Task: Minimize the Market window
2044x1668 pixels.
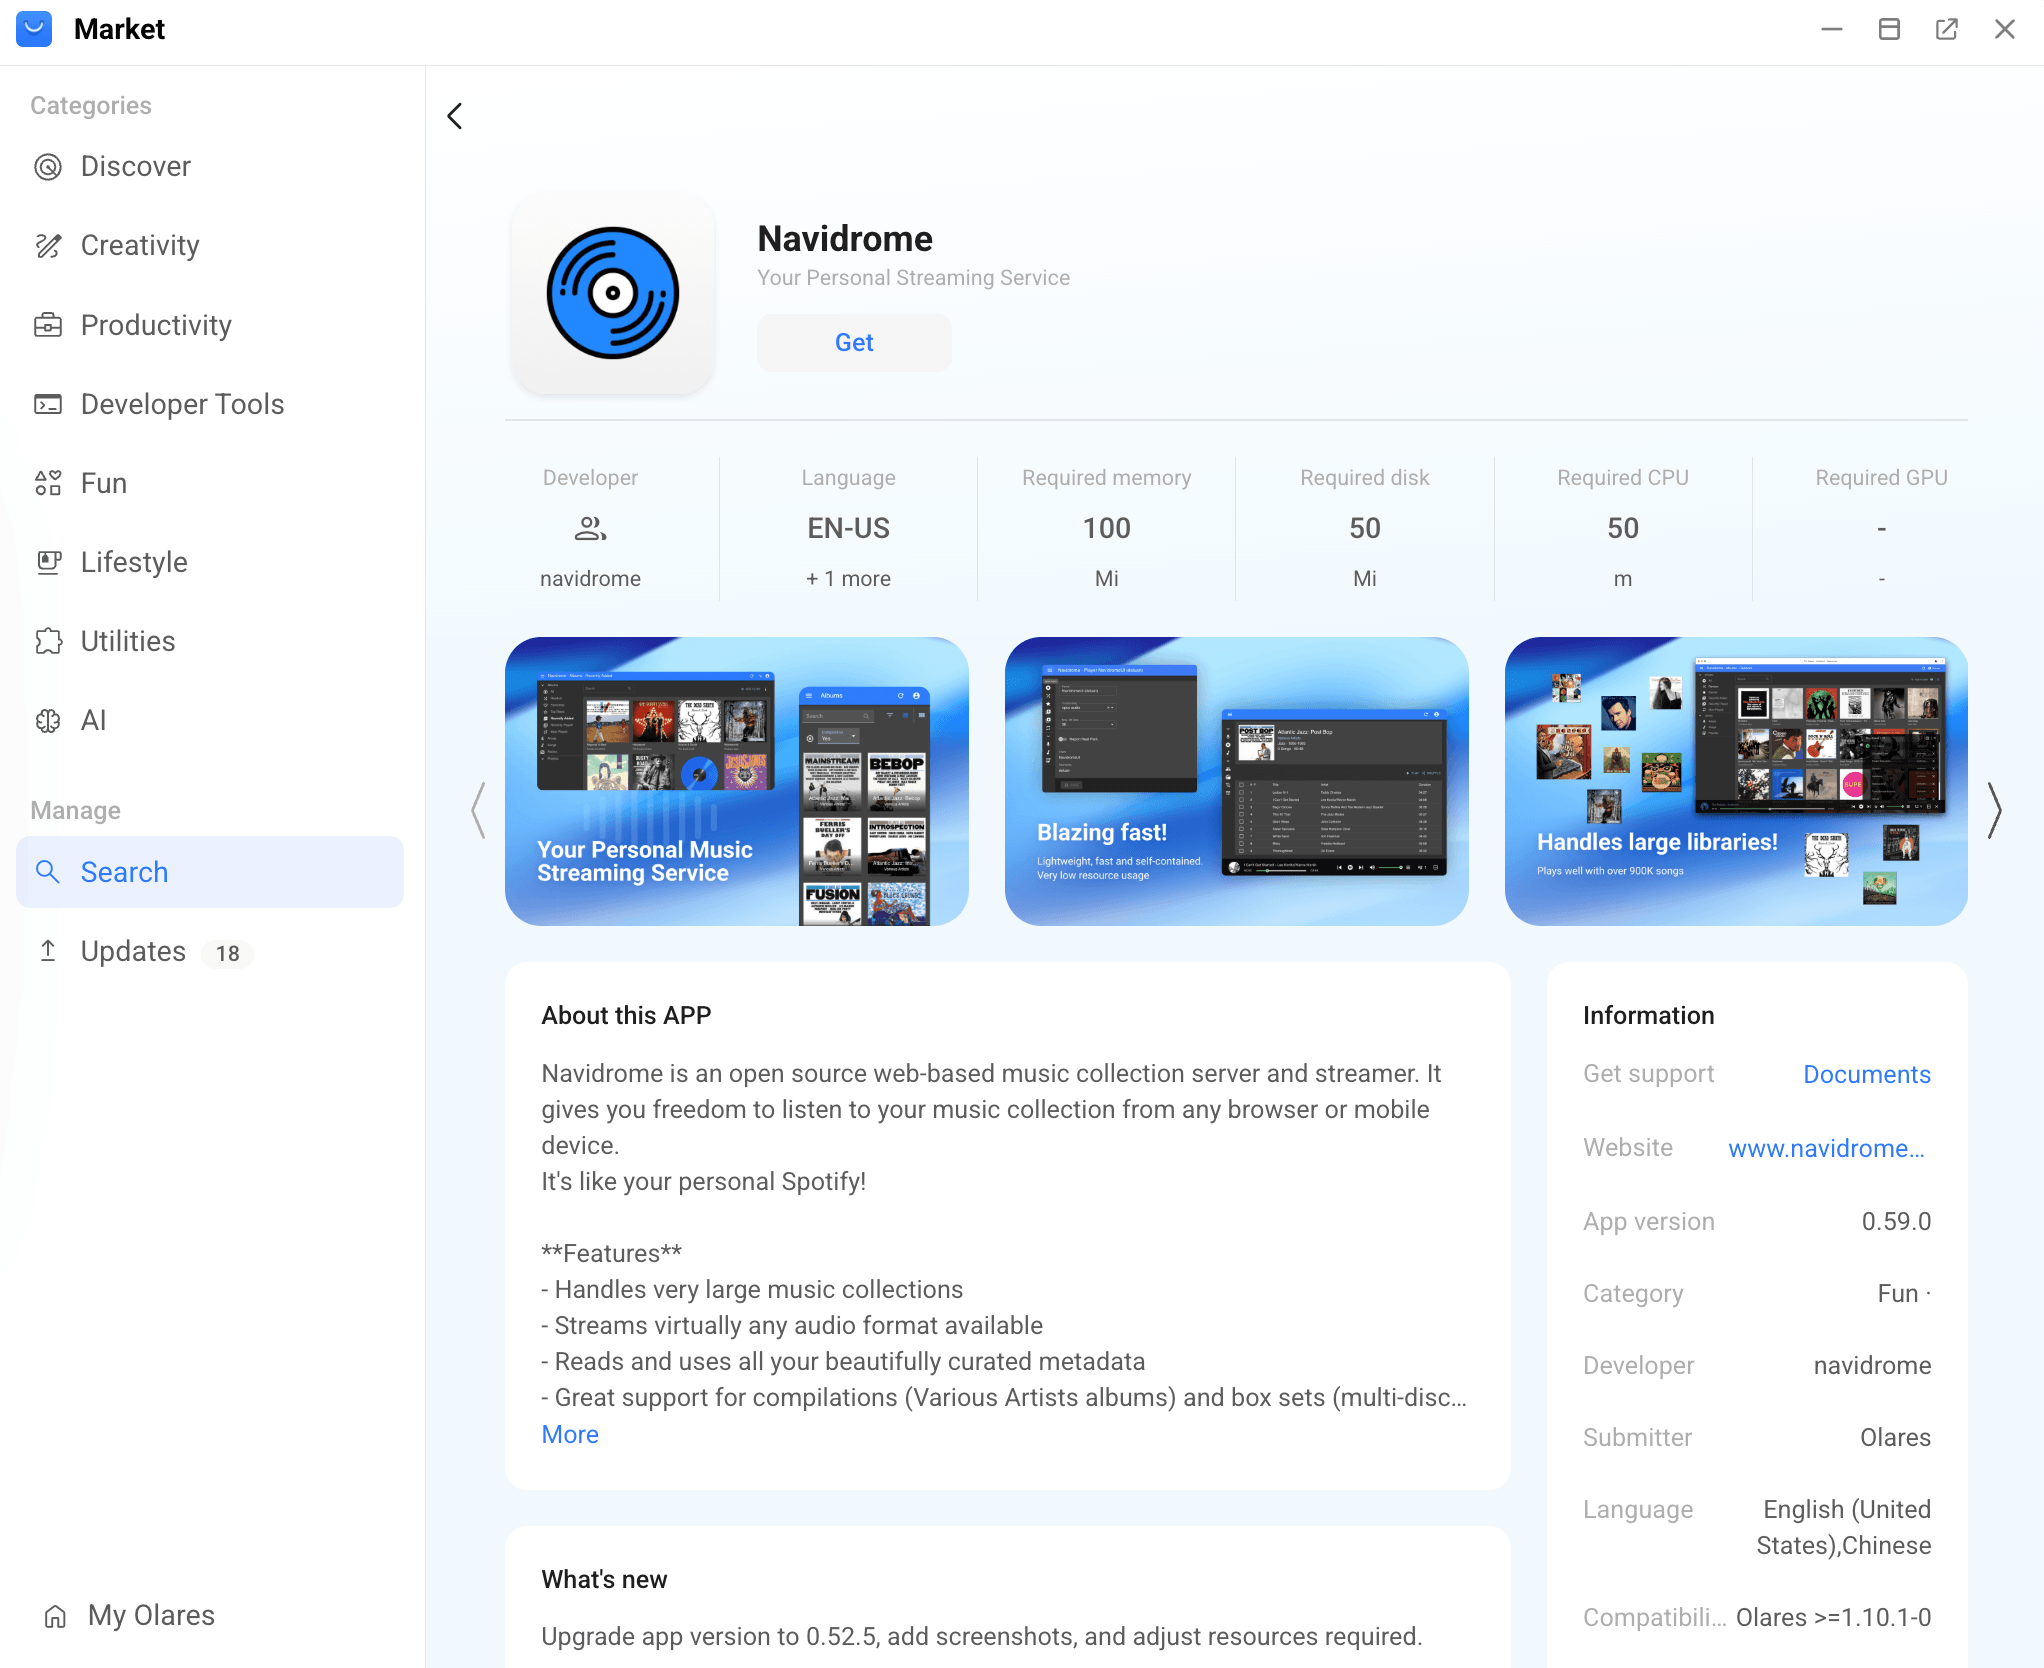Action: (1832, 29)
